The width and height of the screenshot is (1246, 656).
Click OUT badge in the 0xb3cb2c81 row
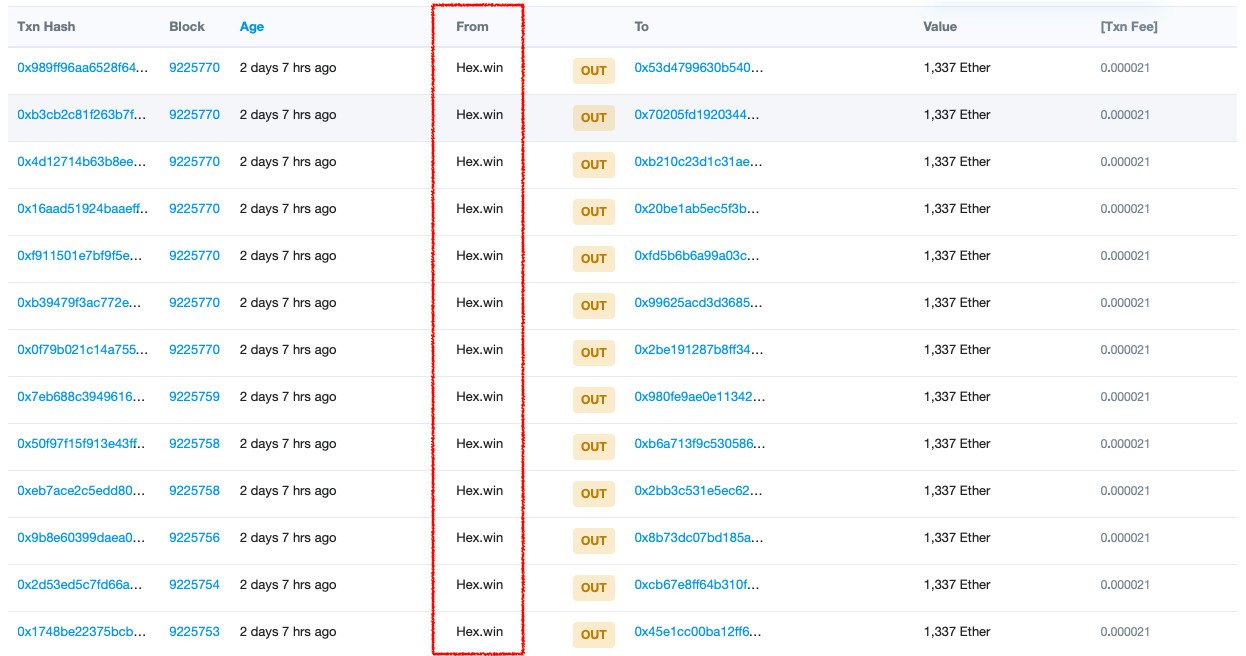point(594,118)
